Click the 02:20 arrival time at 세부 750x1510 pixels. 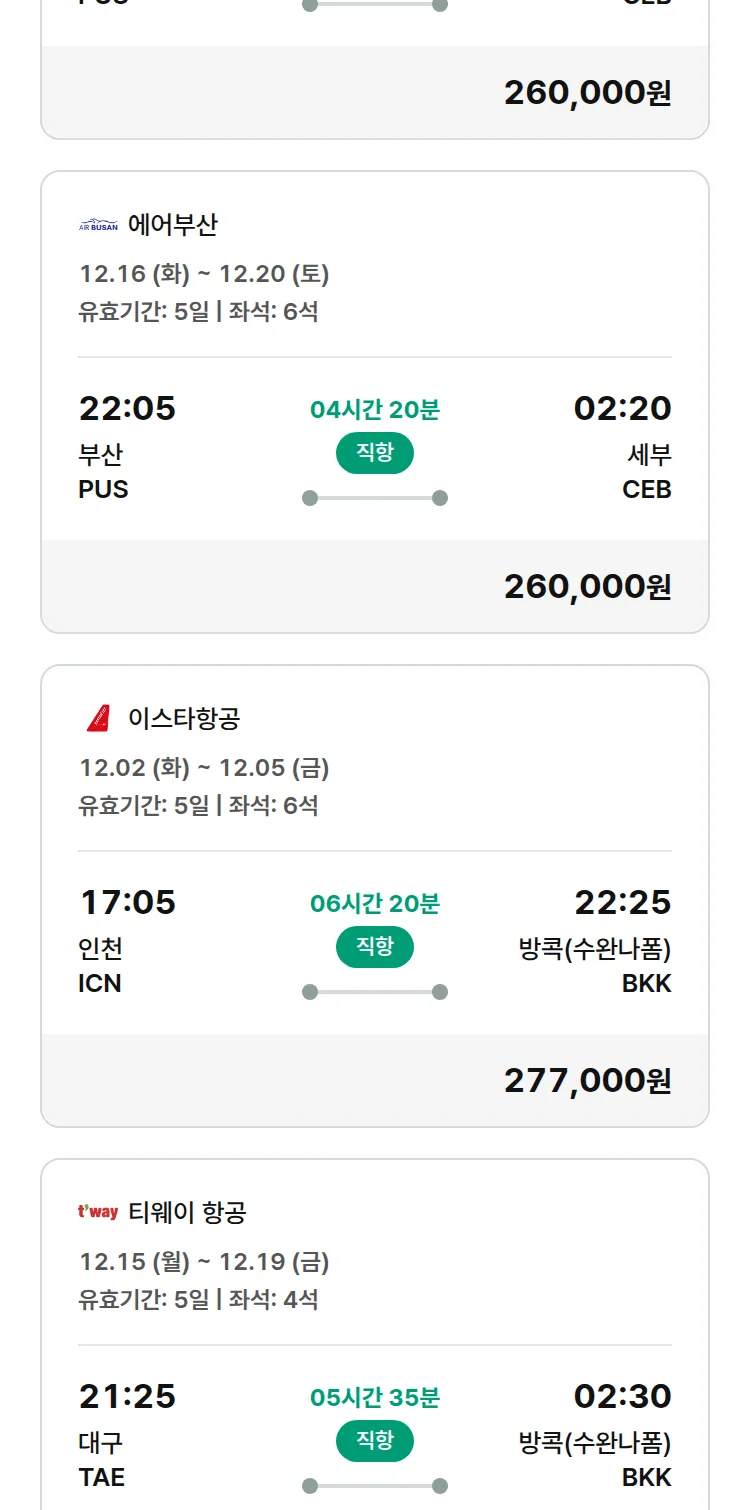[x=622, y=408]
